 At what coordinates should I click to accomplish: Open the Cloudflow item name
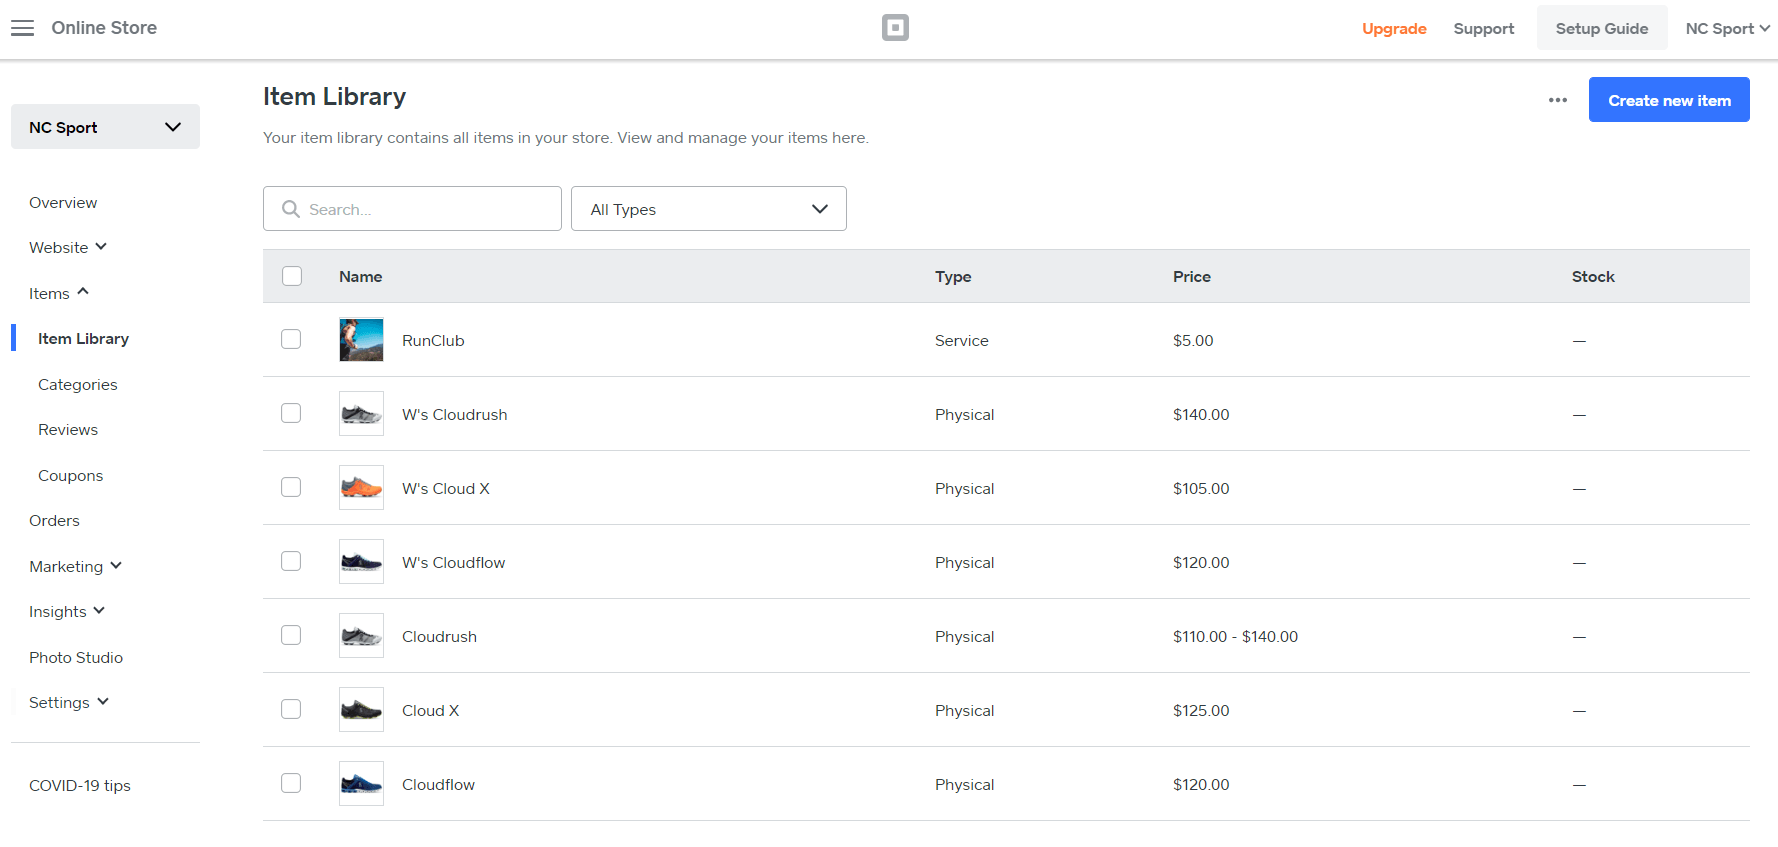click(438, 785)
